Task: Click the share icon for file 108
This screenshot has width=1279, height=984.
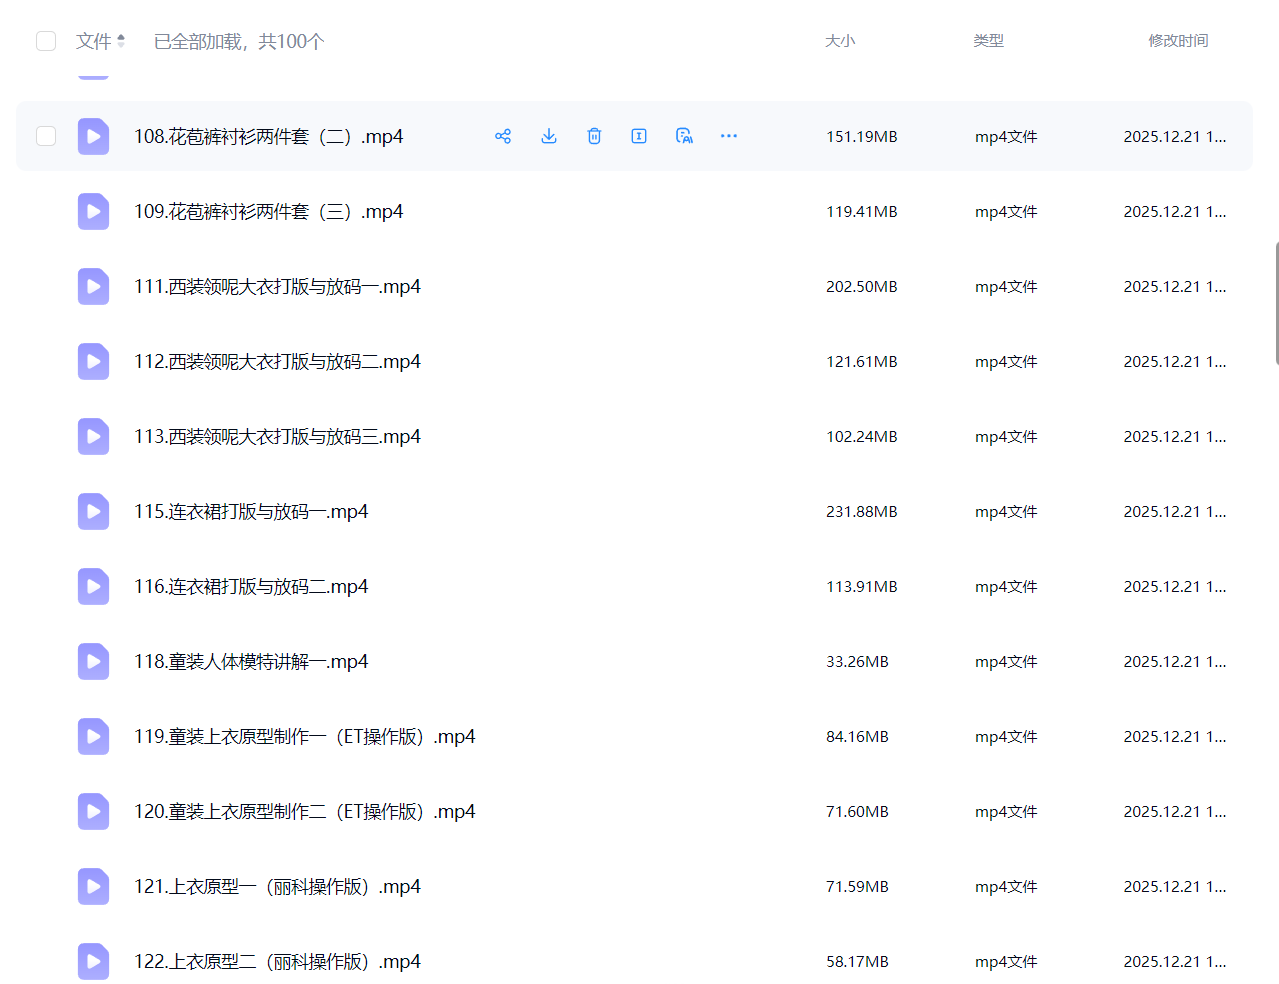Action: coord(503,136)
